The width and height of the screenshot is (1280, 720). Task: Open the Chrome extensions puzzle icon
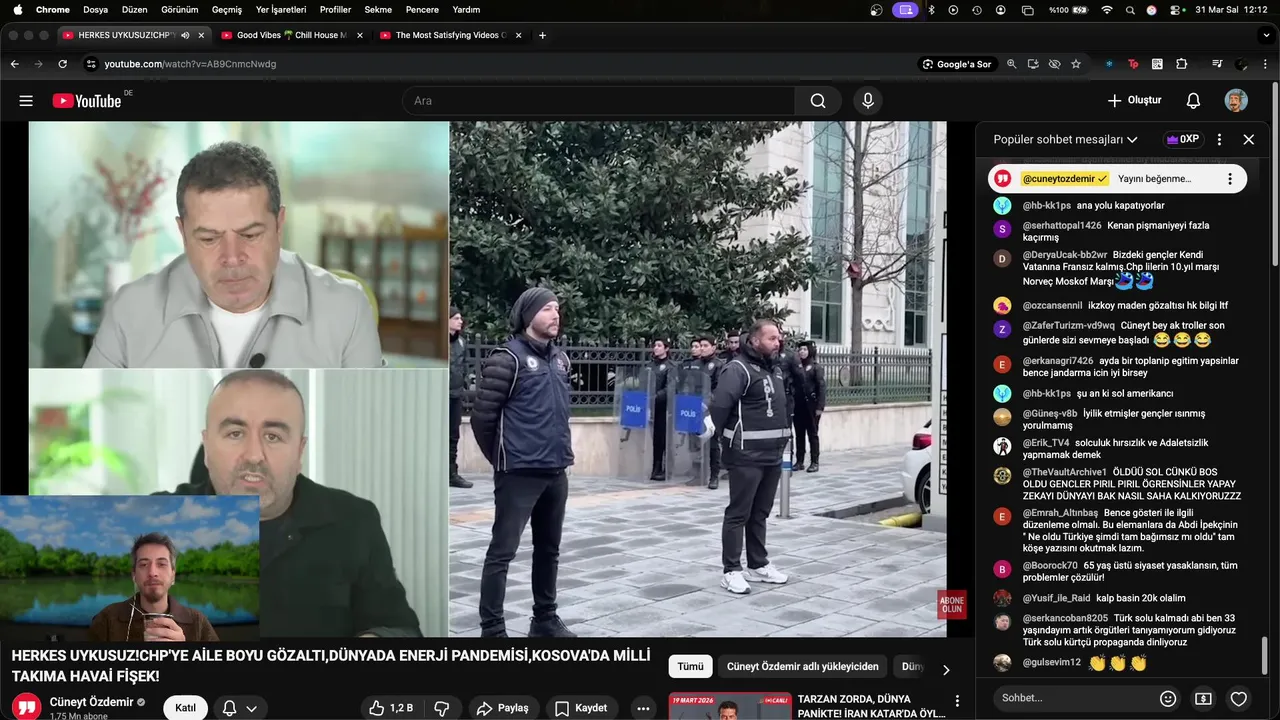pyautogui.click(x=1181, y=64)
